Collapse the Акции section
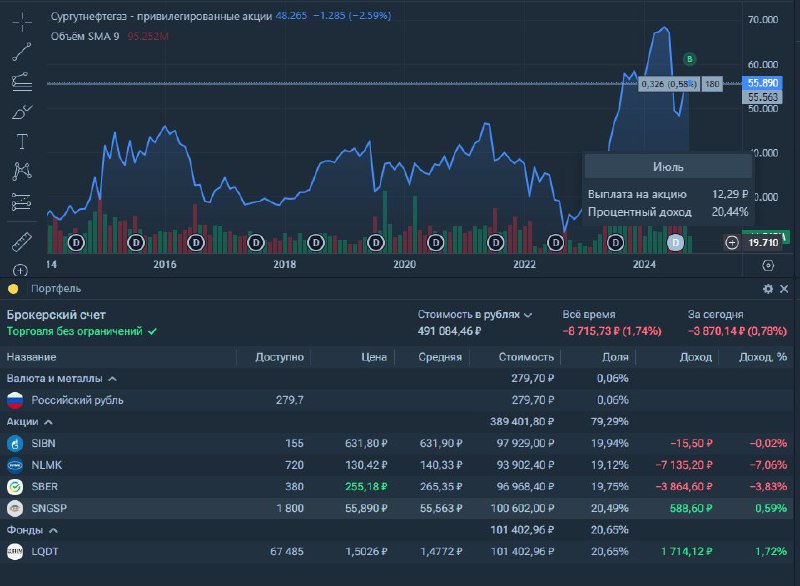The width and height of the screenshot is (800, 586). pos(48,422)
